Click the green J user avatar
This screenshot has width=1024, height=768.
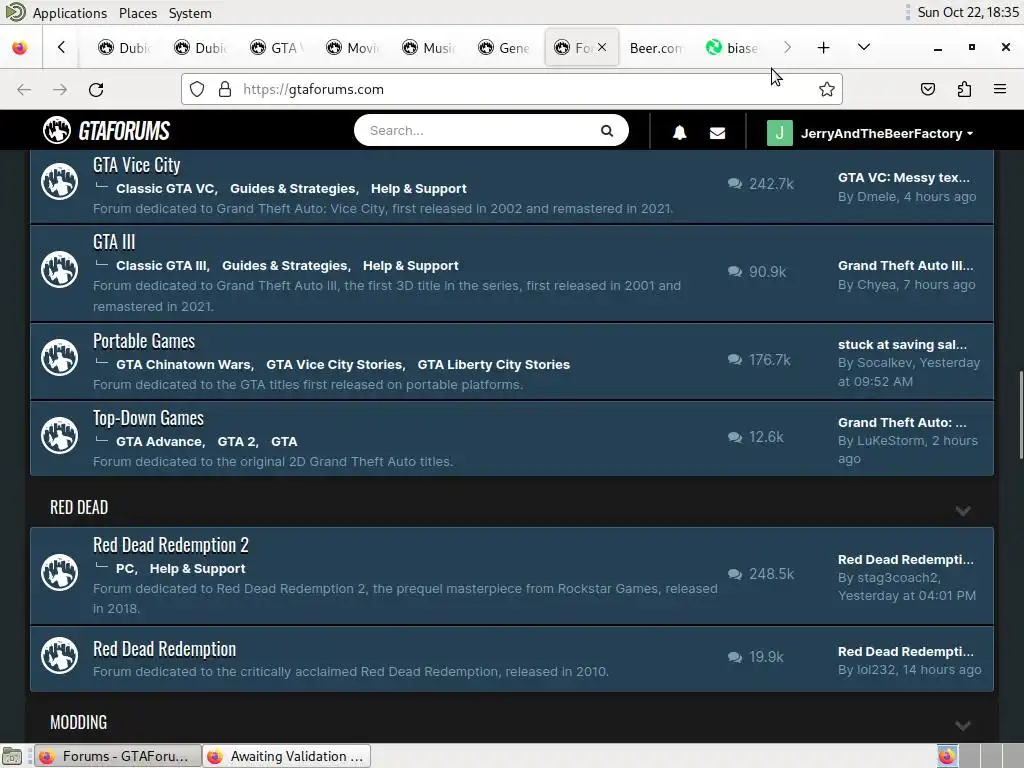point(779,133)
